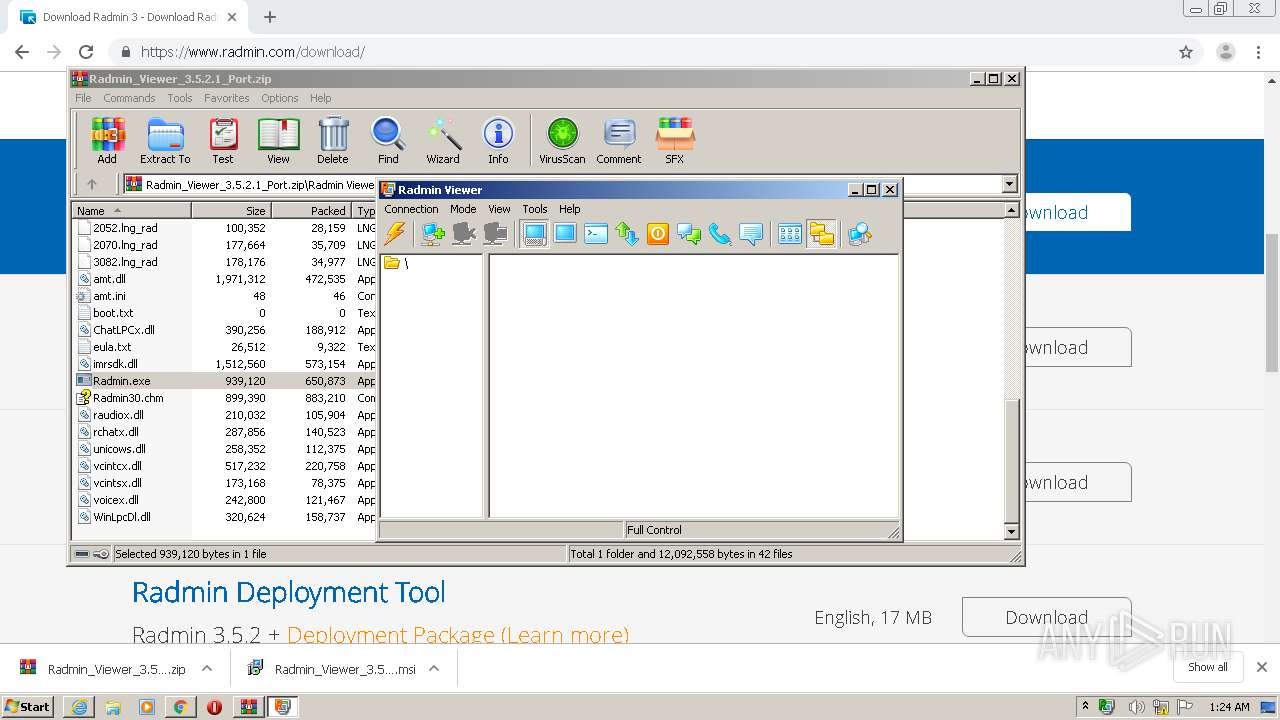
Task: Select View Only mode icon in Radmin Viewer
Action: [565, 234]
